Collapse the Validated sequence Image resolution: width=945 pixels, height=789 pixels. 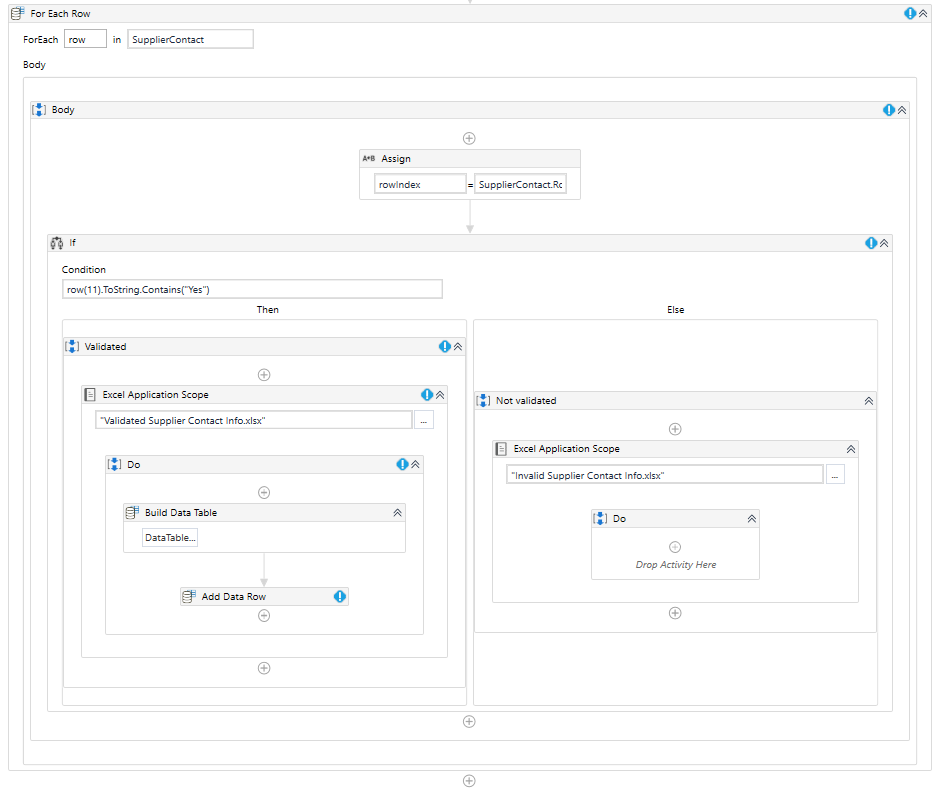(458, 346)
